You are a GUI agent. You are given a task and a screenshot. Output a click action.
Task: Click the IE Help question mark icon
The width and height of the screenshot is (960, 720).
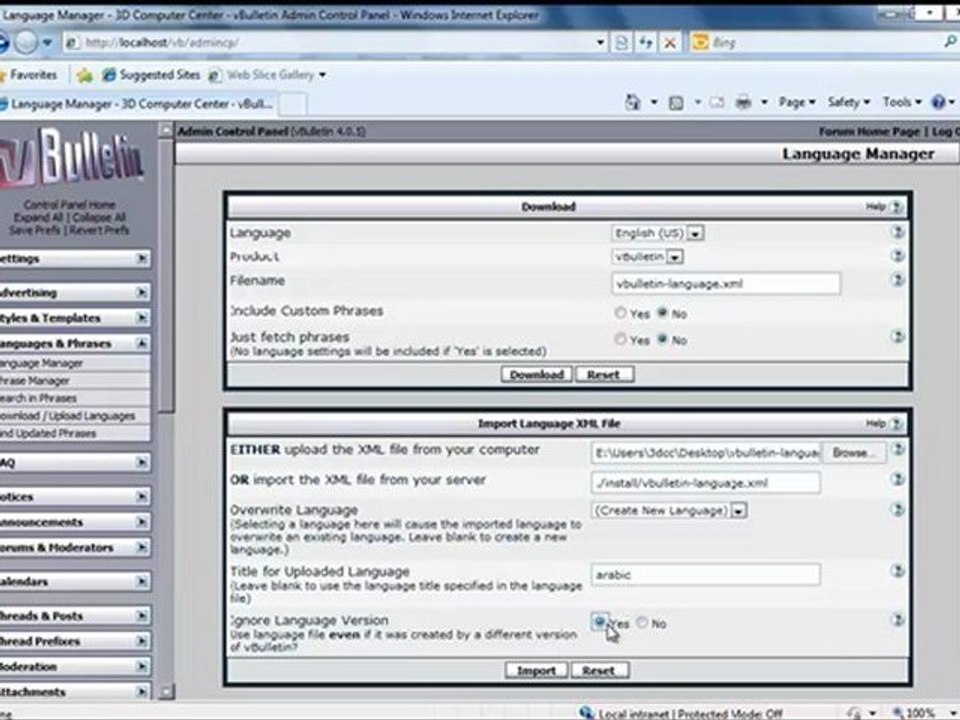(x=938, y=102)
